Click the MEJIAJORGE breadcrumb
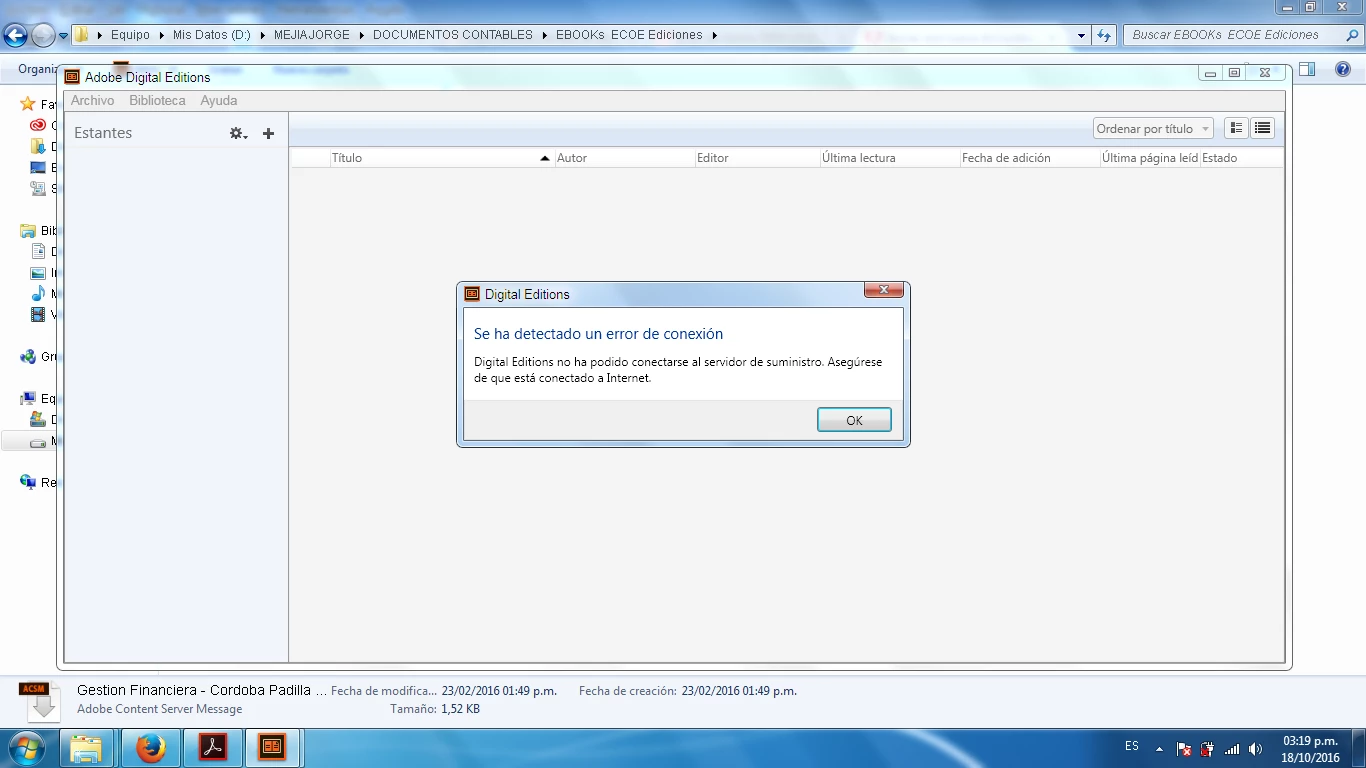 coord(312,35)
